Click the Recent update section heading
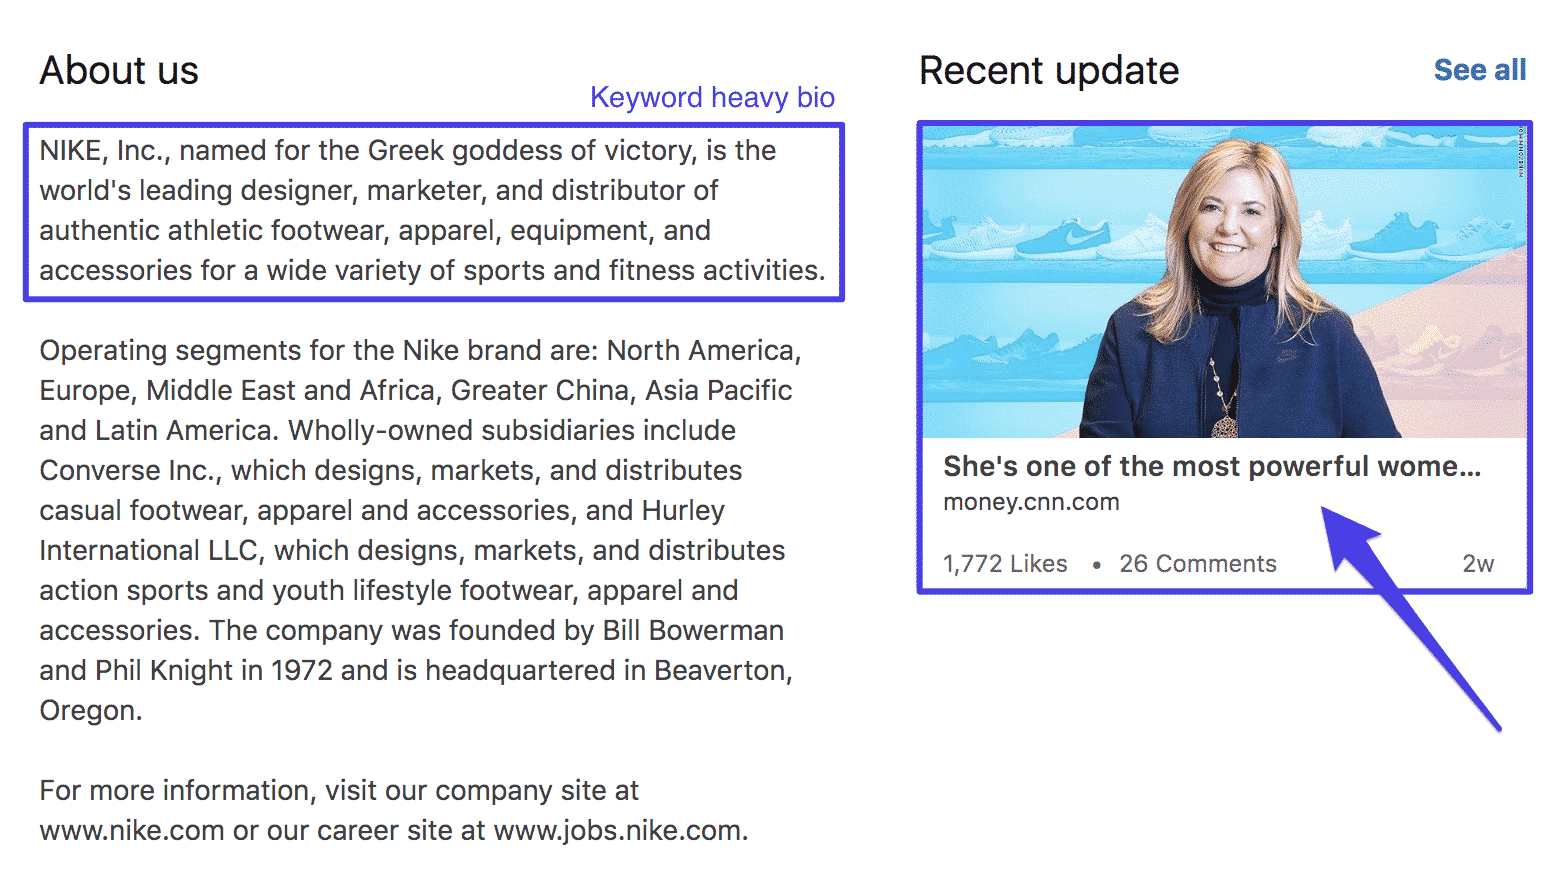Screen dimensions: 1566x884 point(1049,70)
